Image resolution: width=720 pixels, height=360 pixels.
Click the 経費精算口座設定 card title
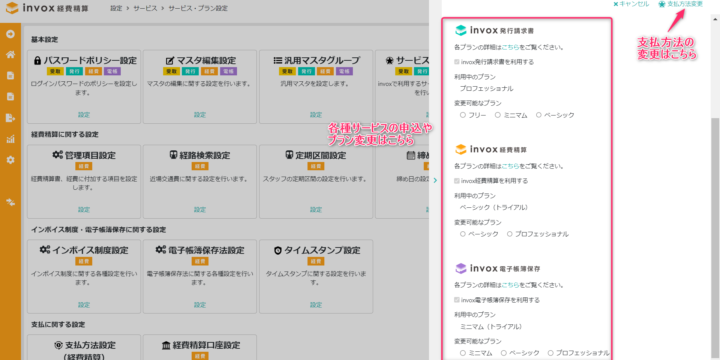tap(206, 345)
